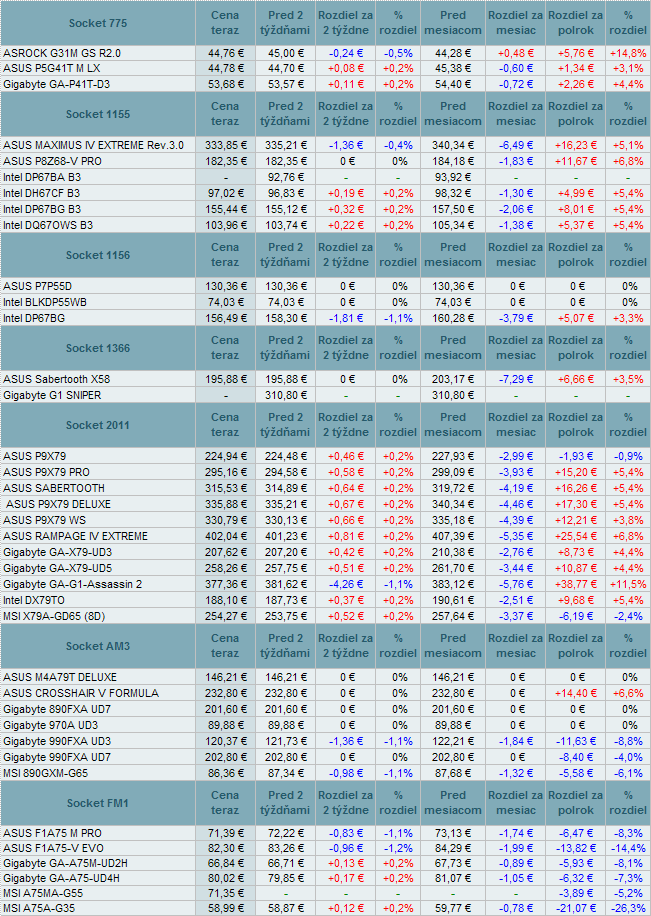Select the Gigabyte 890FXA UD7 product name
651x916 pixels.
(57, 709)
